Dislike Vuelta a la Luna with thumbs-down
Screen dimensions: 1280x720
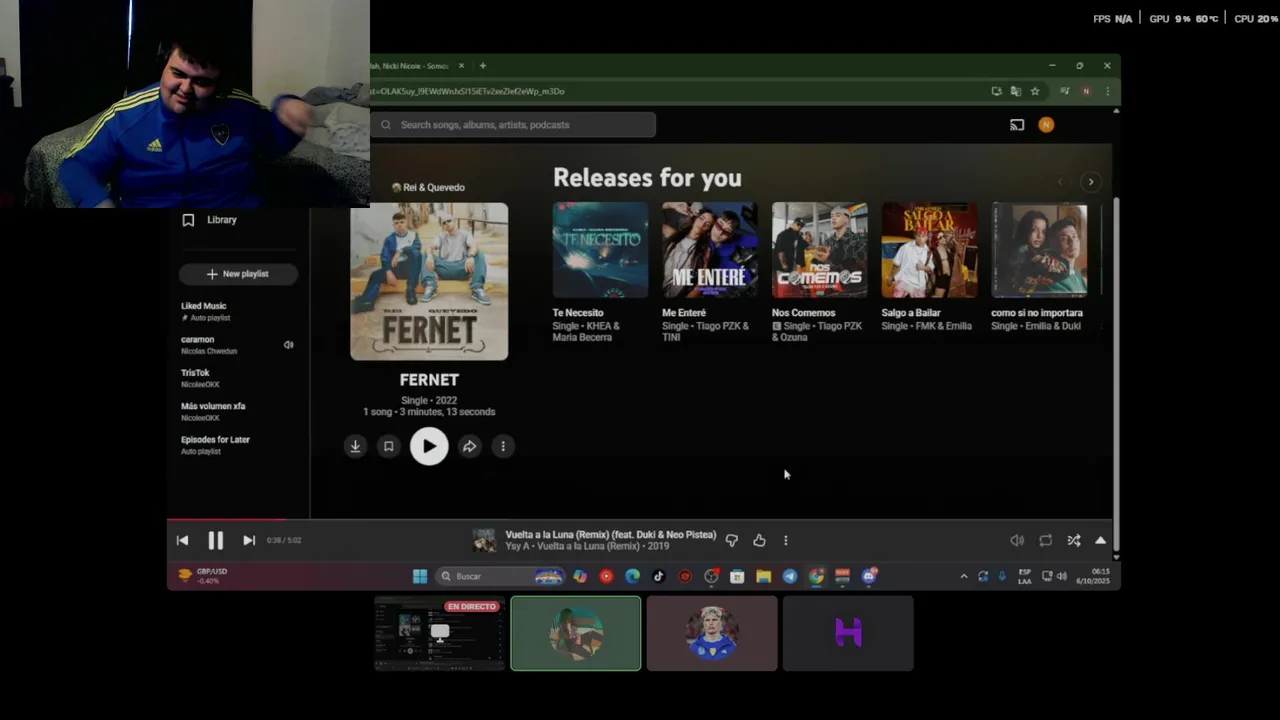[x=732, y=540]
